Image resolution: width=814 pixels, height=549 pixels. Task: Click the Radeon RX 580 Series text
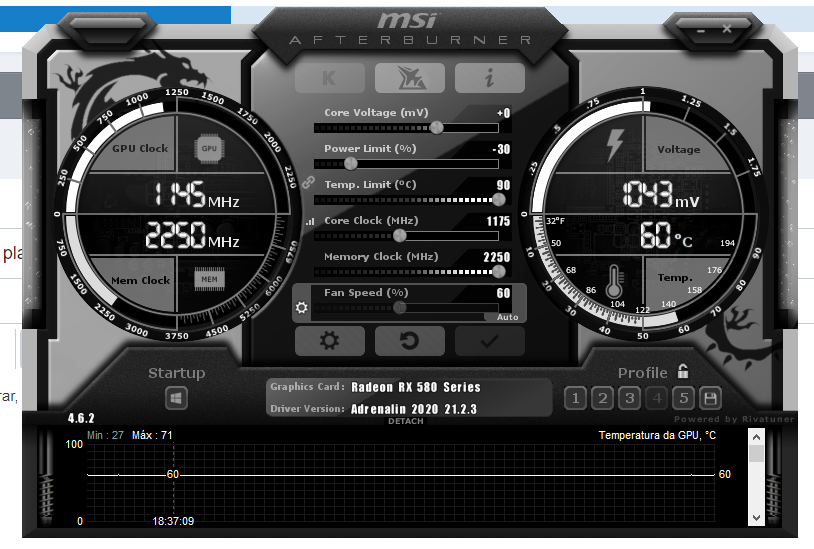[x=416, y=387]
